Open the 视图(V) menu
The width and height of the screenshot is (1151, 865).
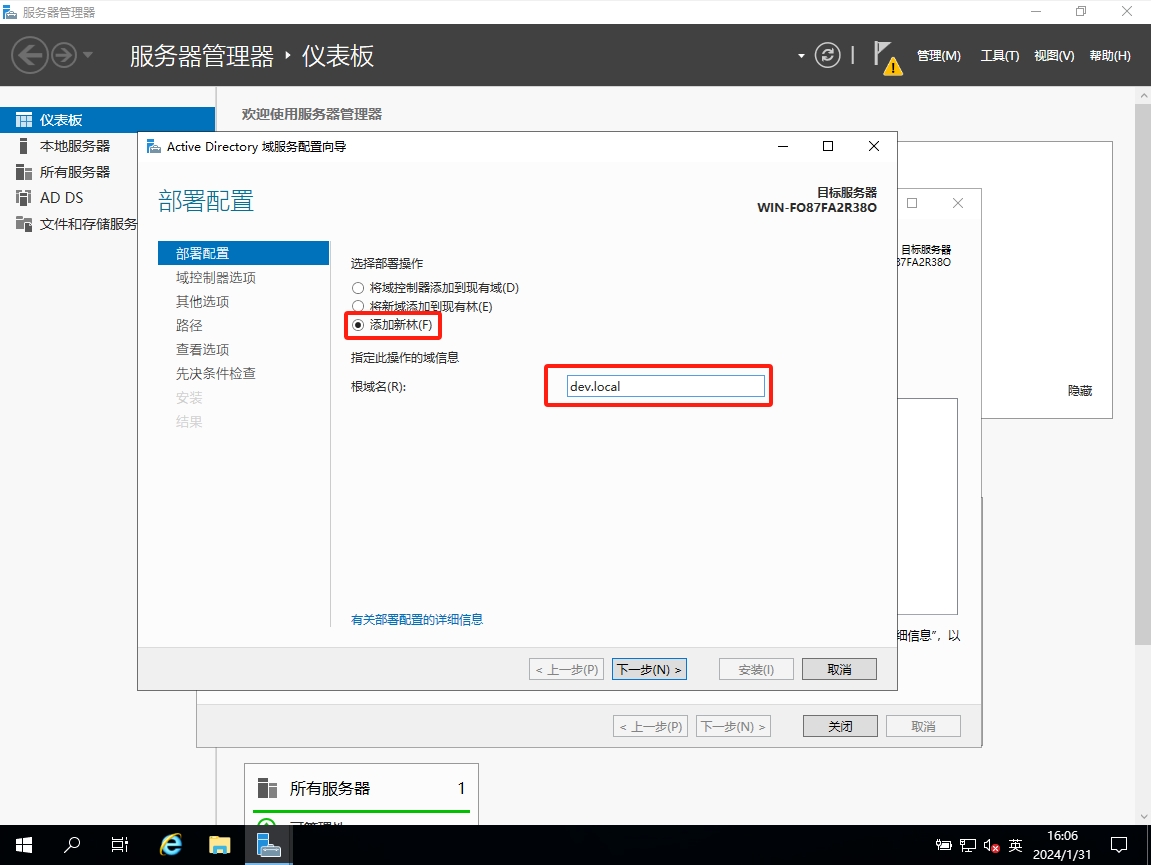point(1053,56)
